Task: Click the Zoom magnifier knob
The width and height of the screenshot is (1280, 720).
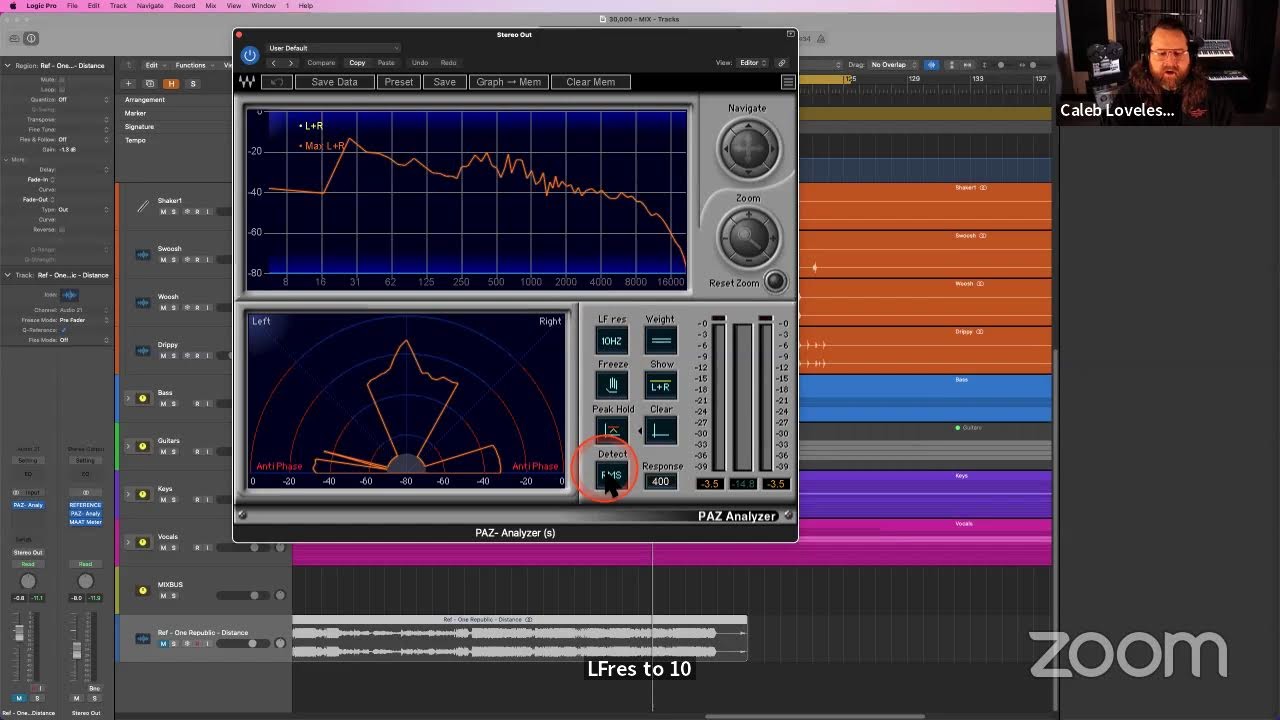Action: point(748,238)
